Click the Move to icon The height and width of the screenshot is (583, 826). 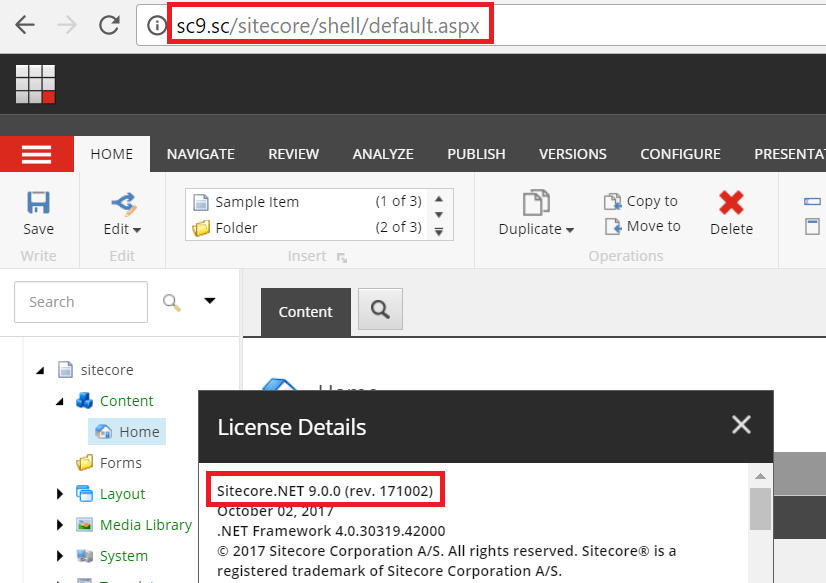click(x=613, y=227)
